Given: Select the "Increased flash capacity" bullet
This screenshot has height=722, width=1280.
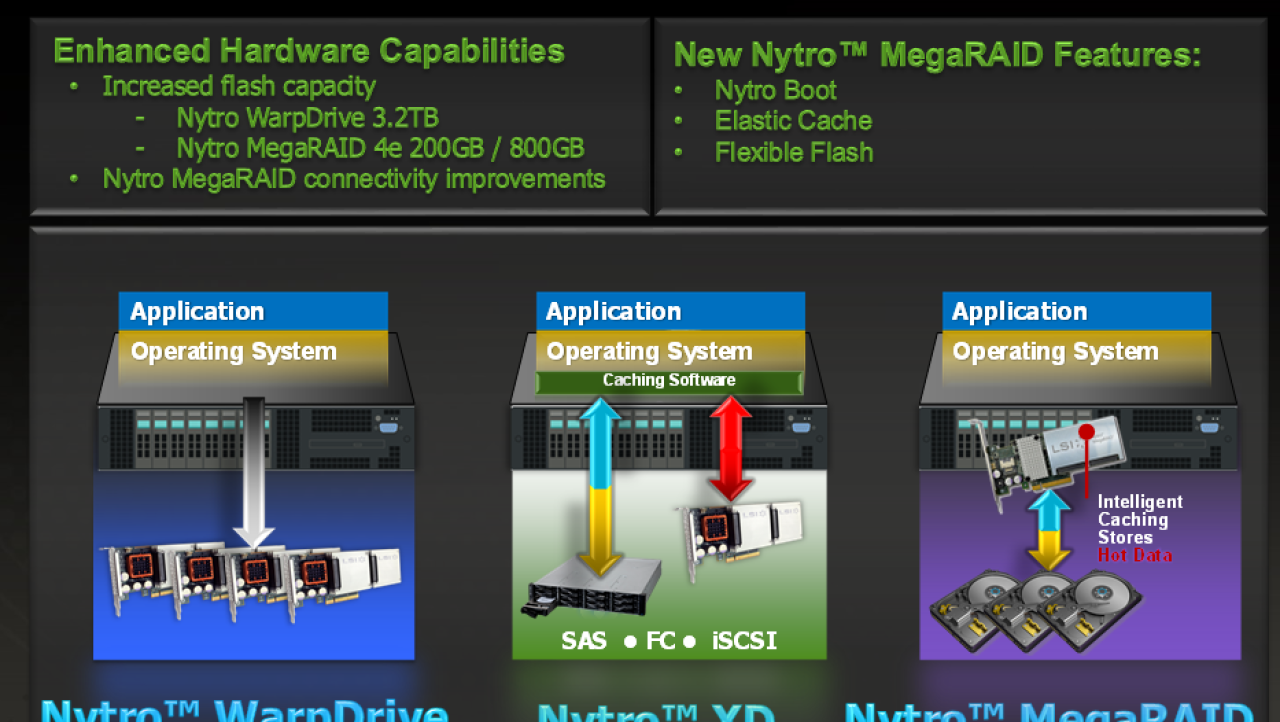Looking at the screenshot, I should pos(239,86).
